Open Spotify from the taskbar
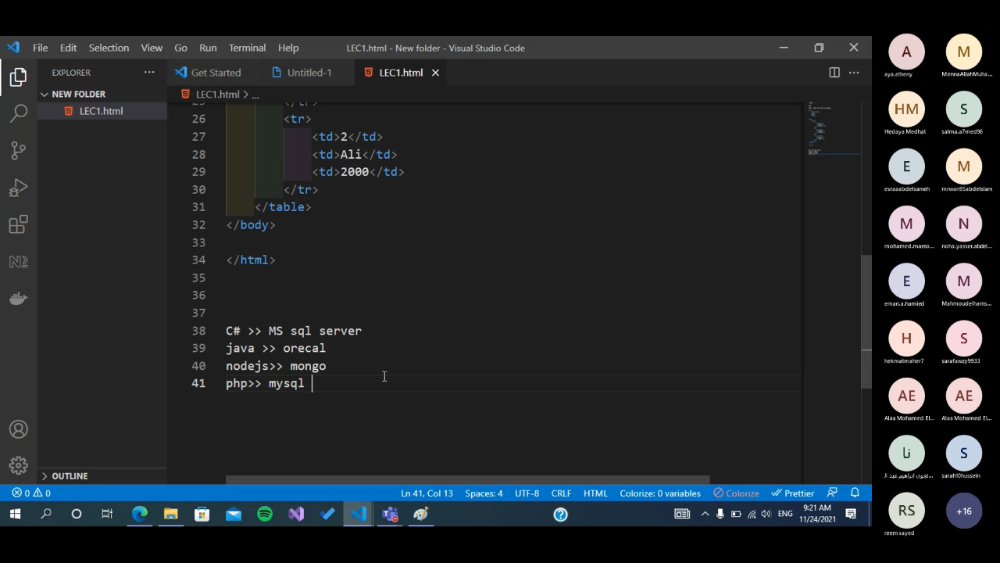Screen dimensions: 1000x563 tap(265, 514)
